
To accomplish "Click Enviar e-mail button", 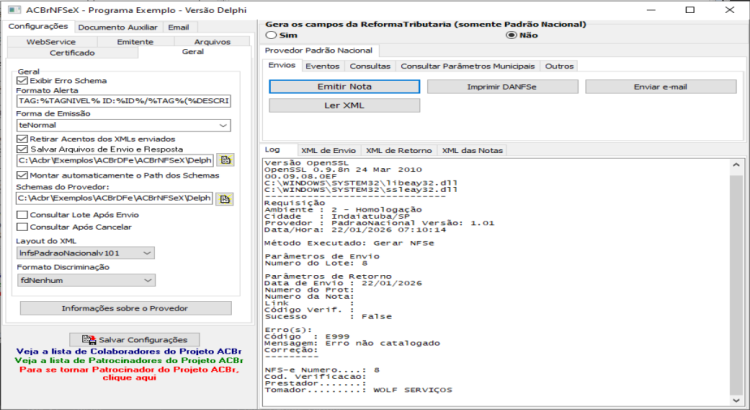I will 661,87.
